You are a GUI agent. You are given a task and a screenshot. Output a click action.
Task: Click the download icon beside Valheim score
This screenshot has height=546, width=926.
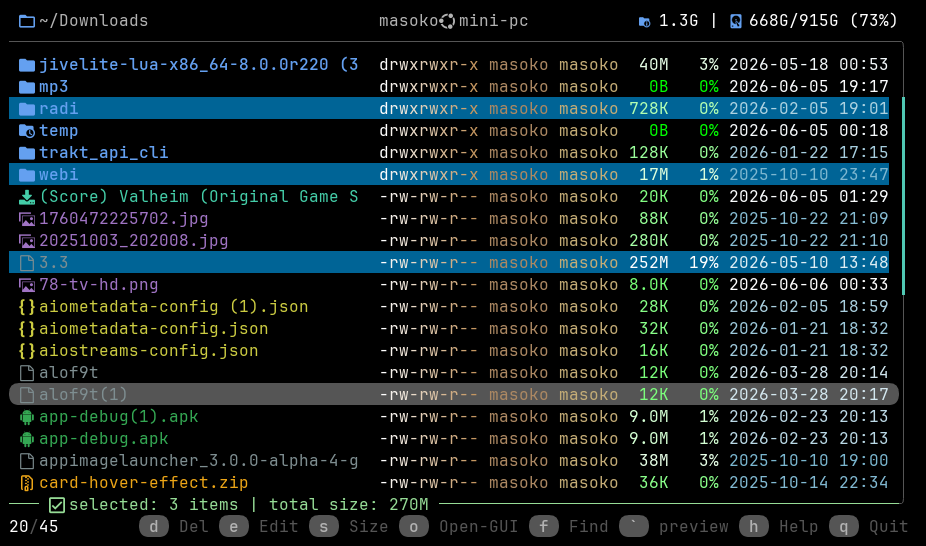click(x=27, y=197)
